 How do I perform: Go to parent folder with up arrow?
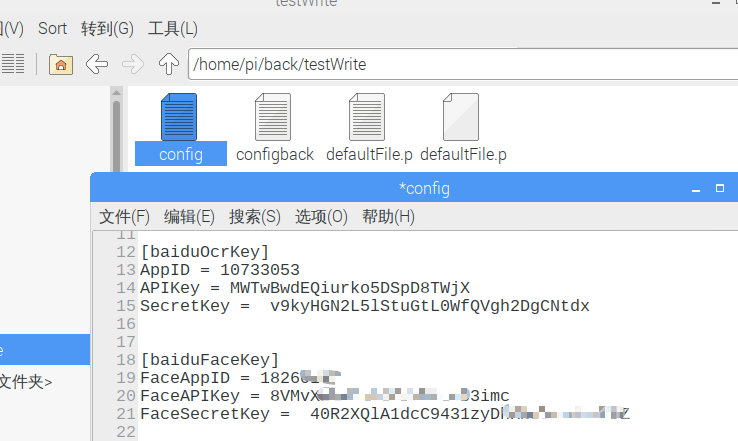(x=168, y=65)
